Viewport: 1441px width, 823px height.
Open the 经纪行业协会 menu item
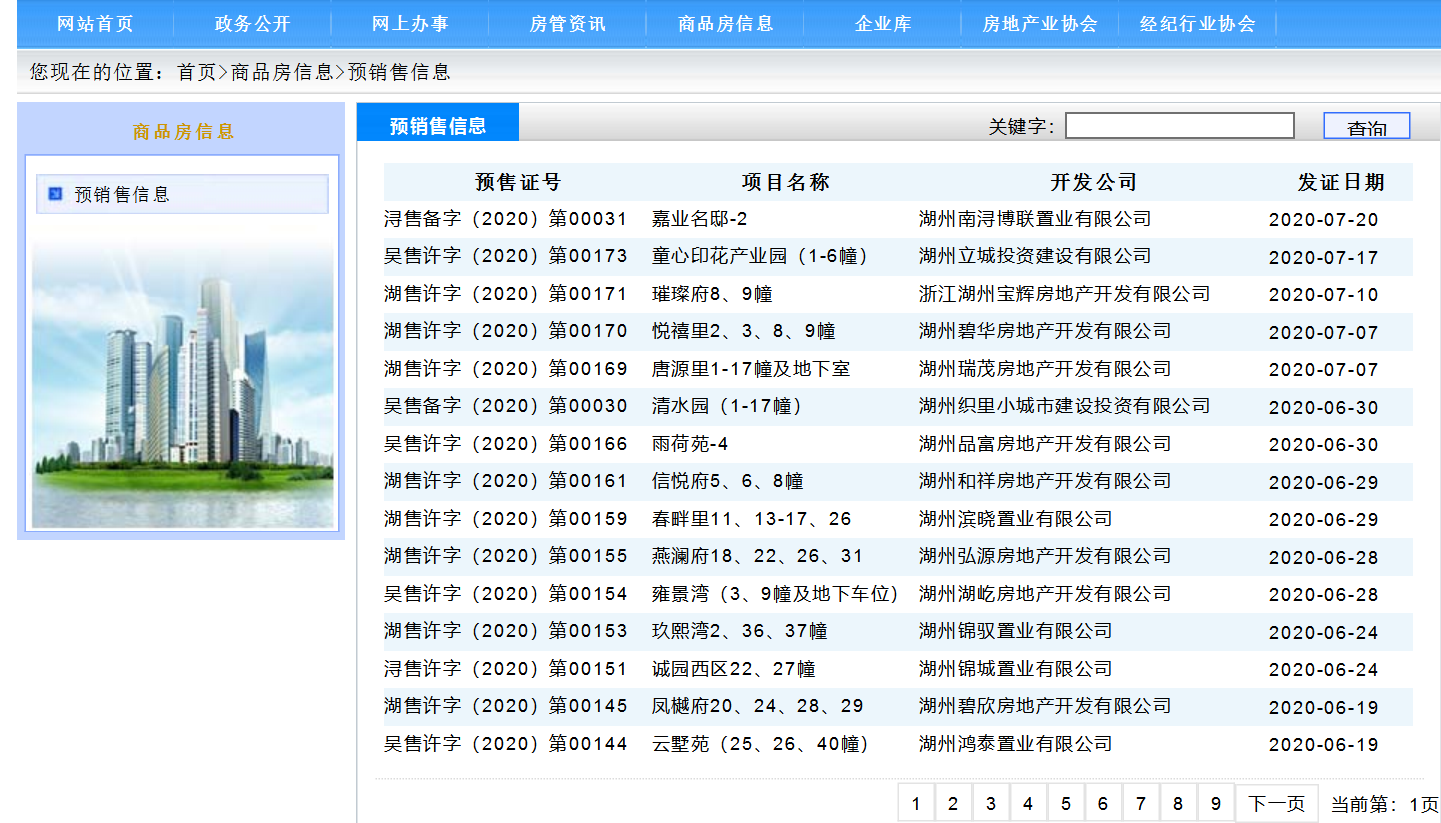pos(1198,24)
